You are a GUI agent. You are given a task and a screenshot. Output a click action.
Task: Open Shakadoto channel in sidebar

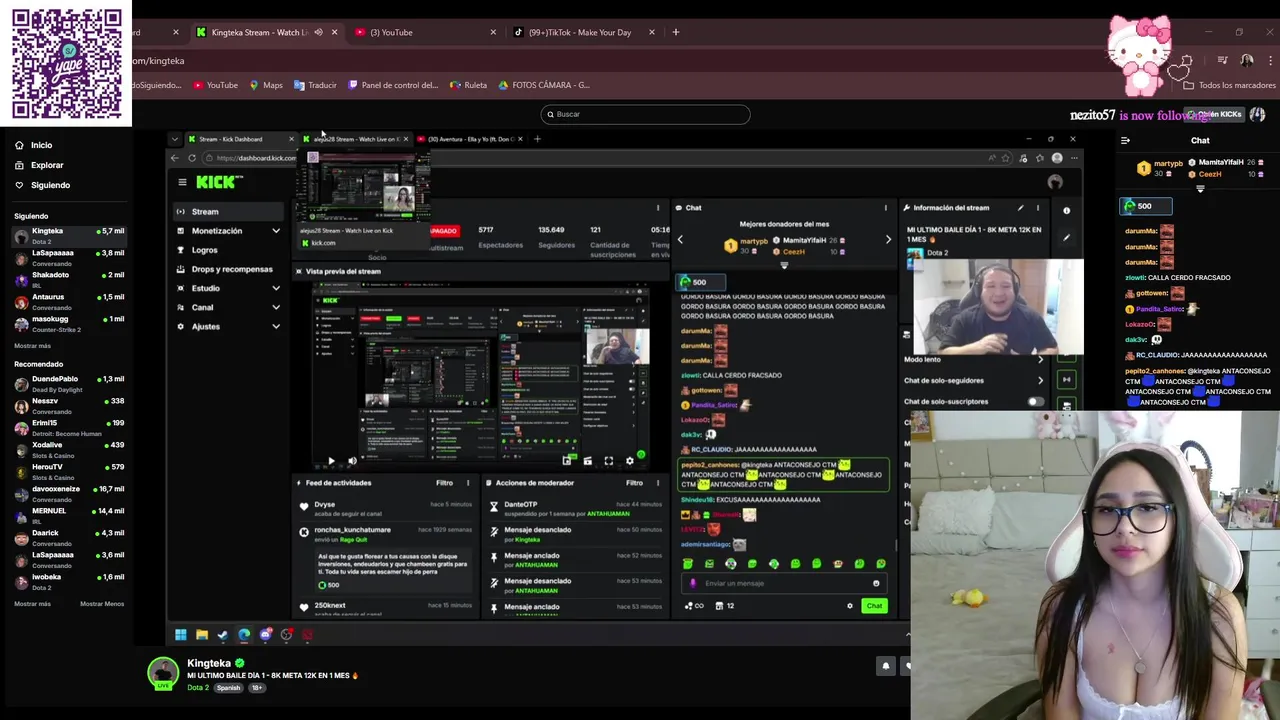click(68, 279)
